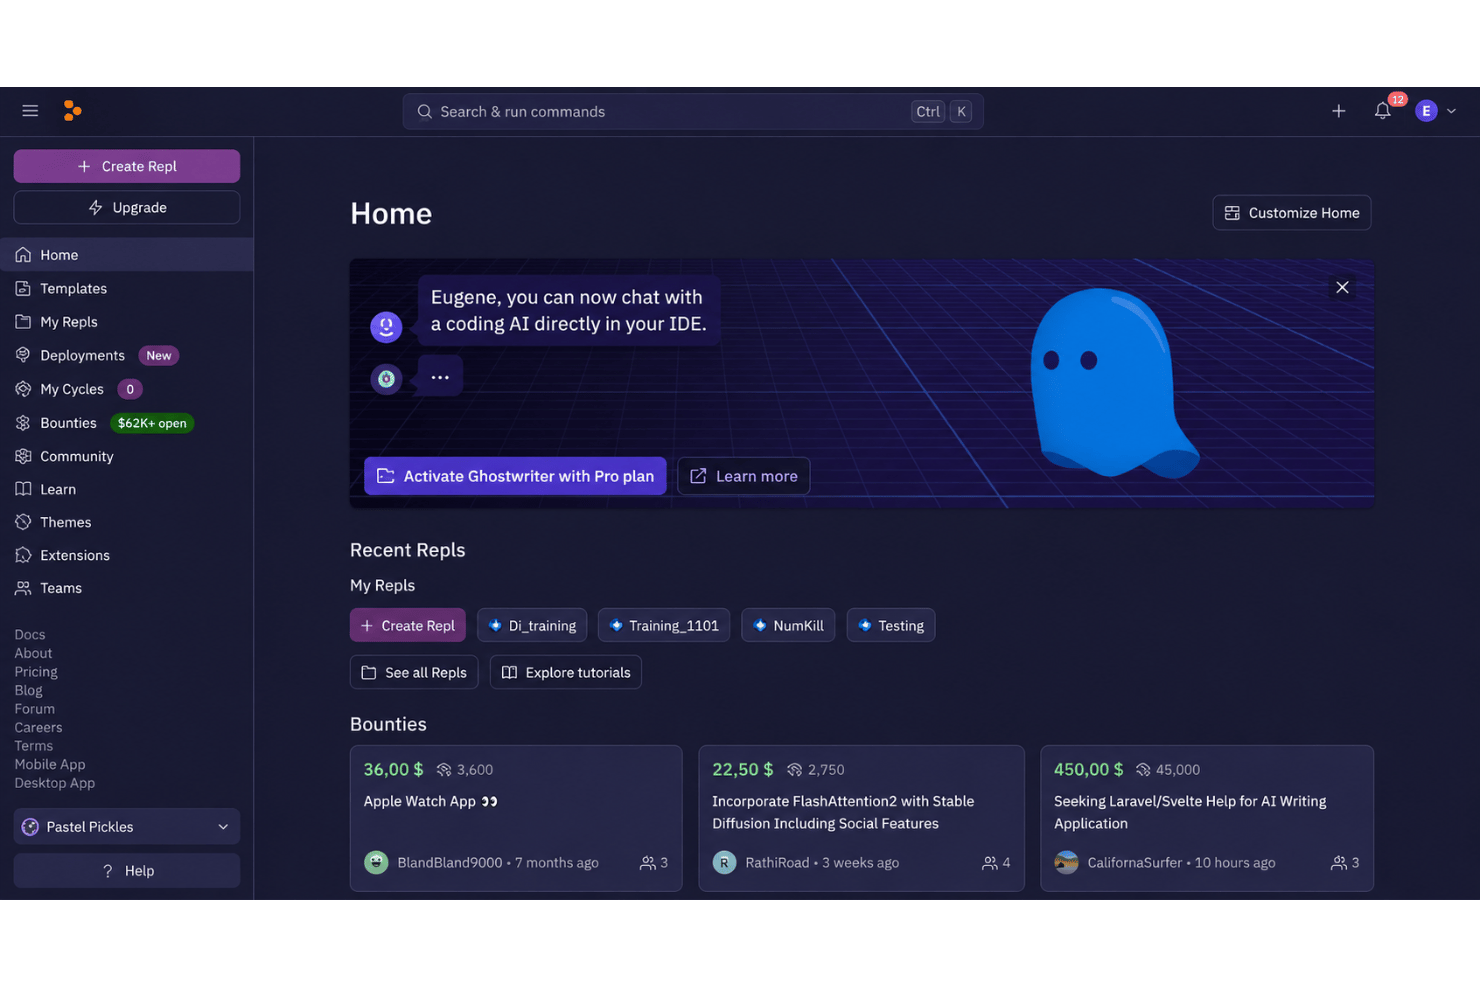Viewport: 1480px width, 987px height.
Task: Open the notifications bell icon
Action: coord(1382,111)
